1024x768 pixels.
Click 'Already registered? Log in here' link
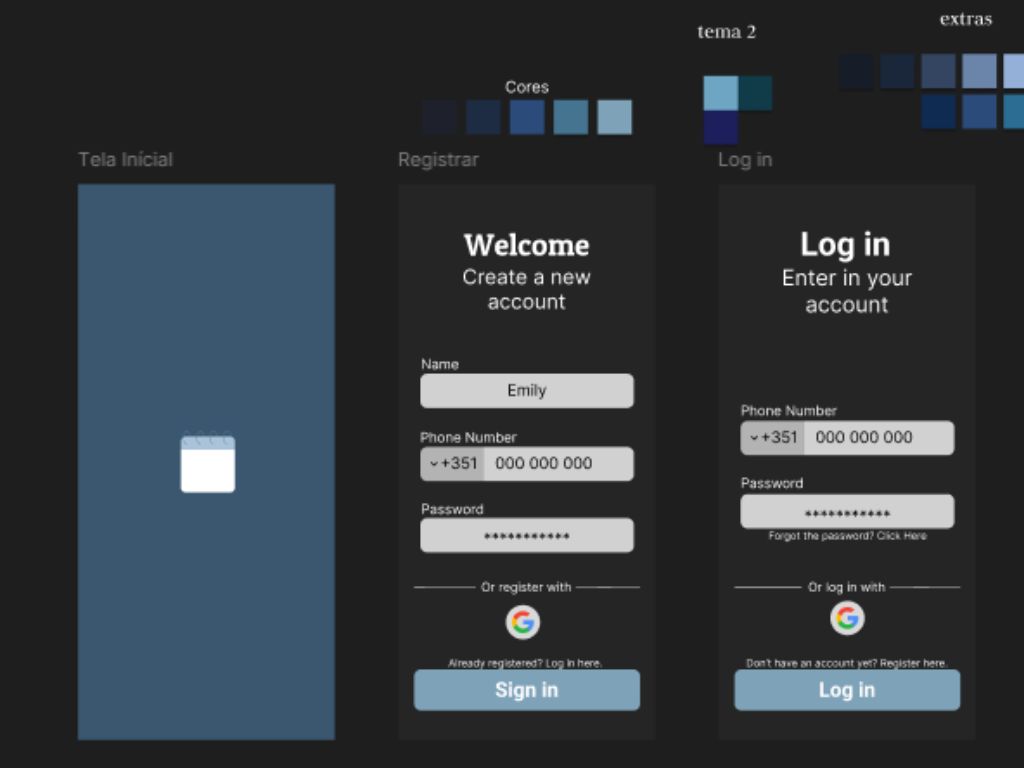pyautogui.click(x=525, y=663)
